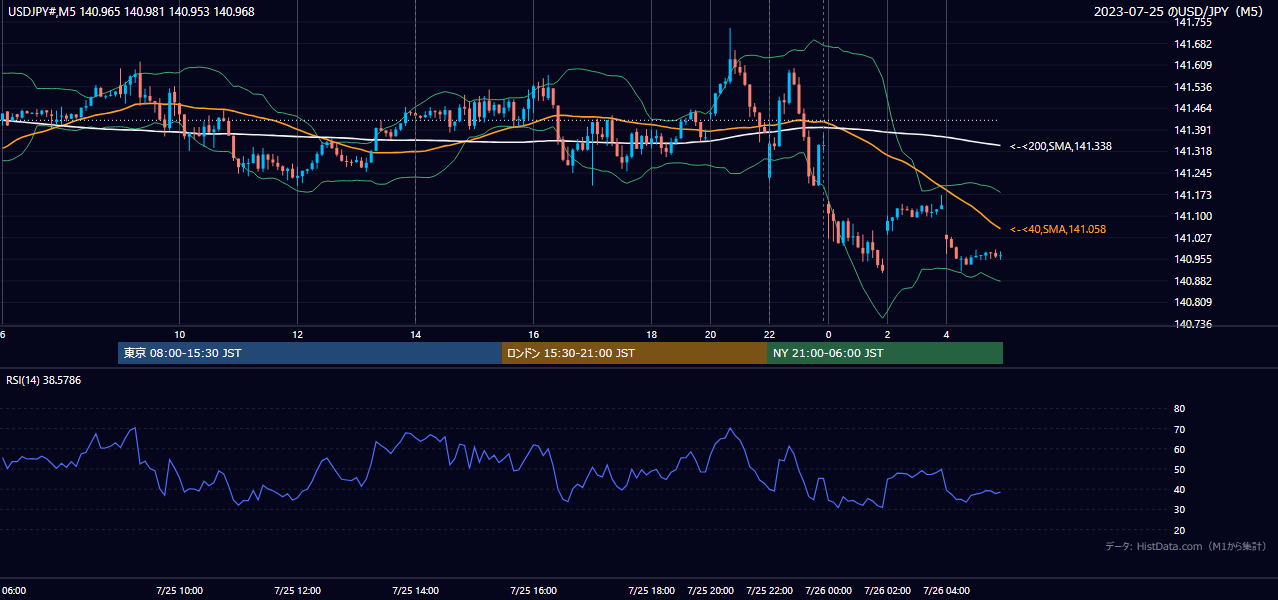Viewport: 1278px width, 600px height.
Task: Click the orange <-<40,SMA,141.058 label
Action: (x=1057, y=229)
